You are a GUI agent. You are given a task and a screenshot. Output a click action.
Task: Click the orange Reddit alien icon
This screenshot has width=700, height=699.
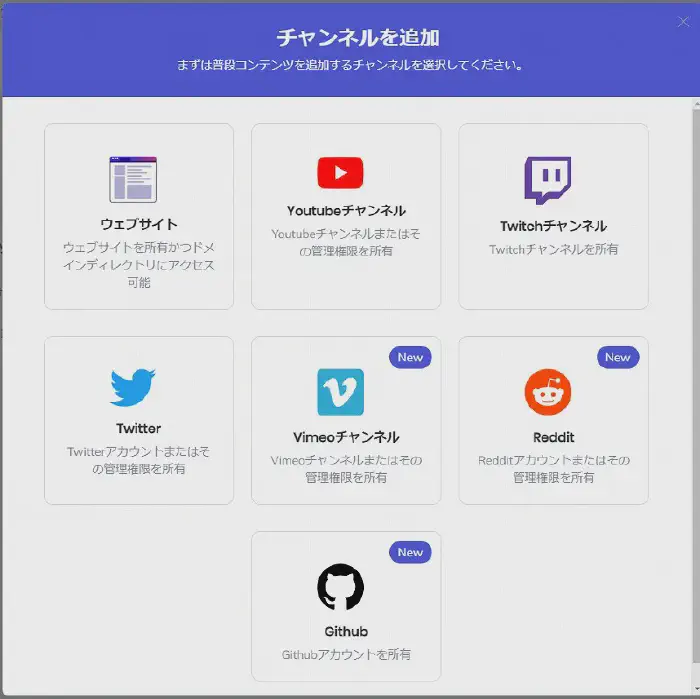click(x=548, y=392)
